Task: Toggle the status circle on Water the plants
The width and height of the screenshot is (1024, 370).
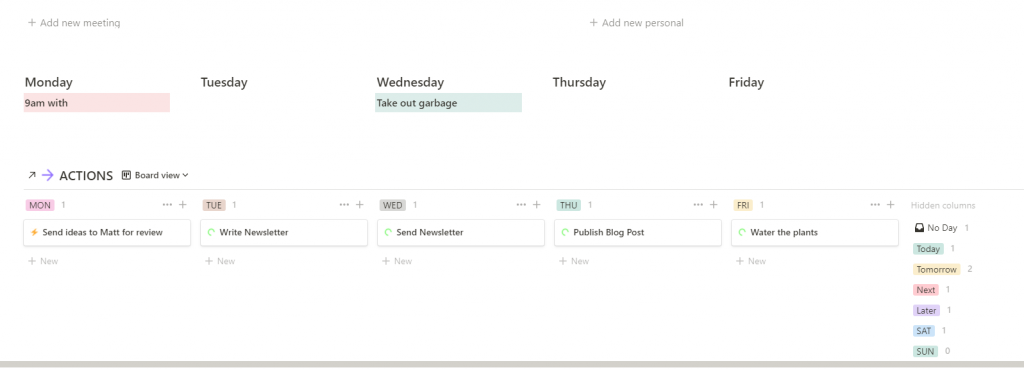Action: (x=743, y=232)
